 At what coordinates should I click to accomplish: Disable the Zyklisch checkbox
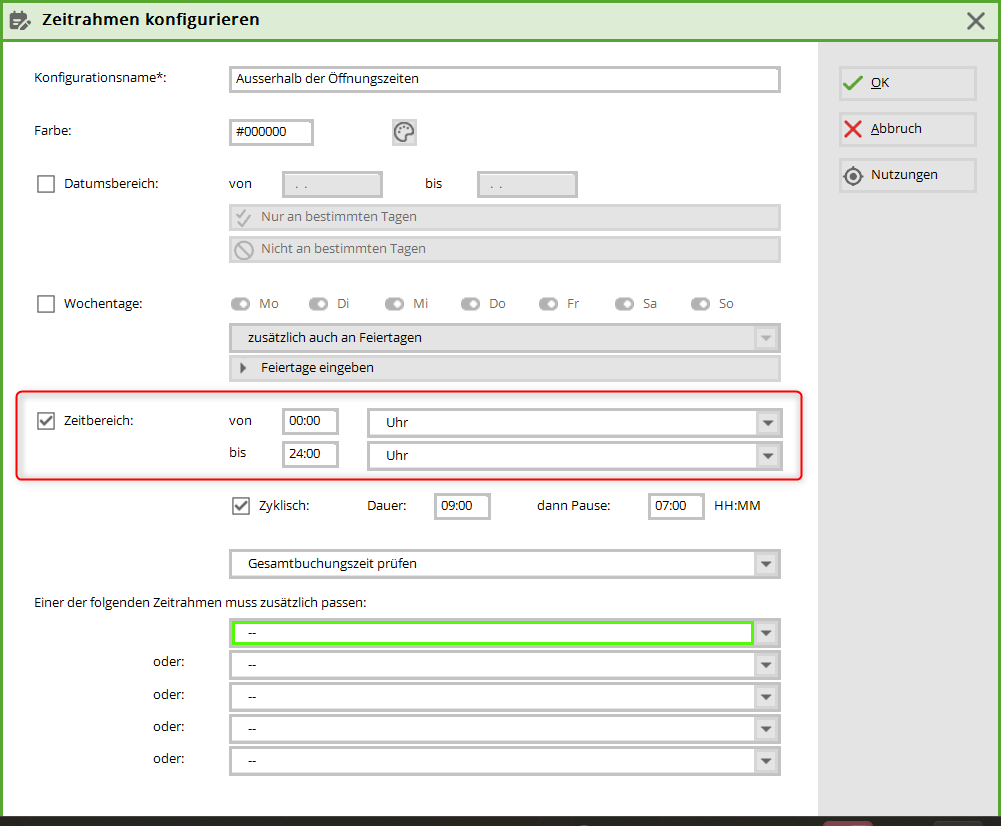[241, 506]
